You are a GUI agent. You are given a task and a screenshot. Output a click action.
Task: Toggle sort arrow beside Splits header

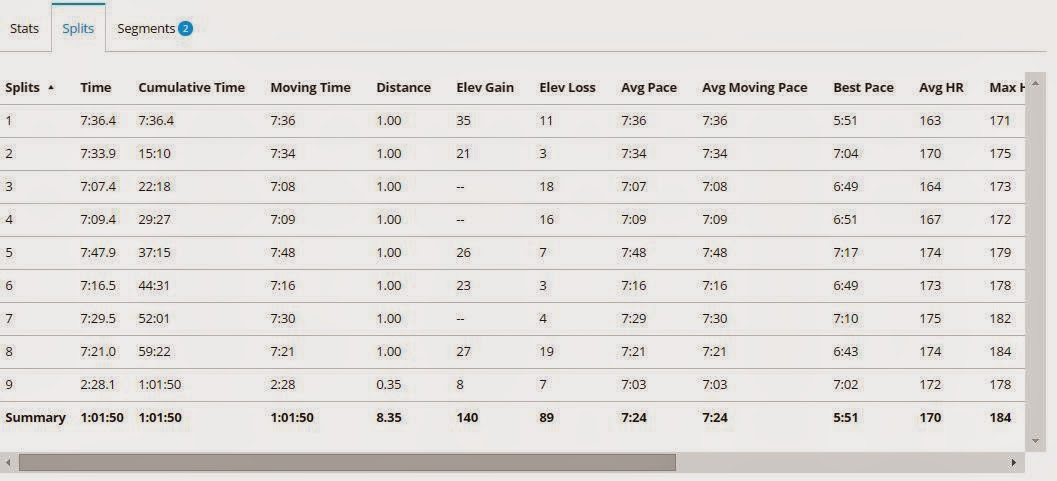pyautogui.click(x=52, y=88)
